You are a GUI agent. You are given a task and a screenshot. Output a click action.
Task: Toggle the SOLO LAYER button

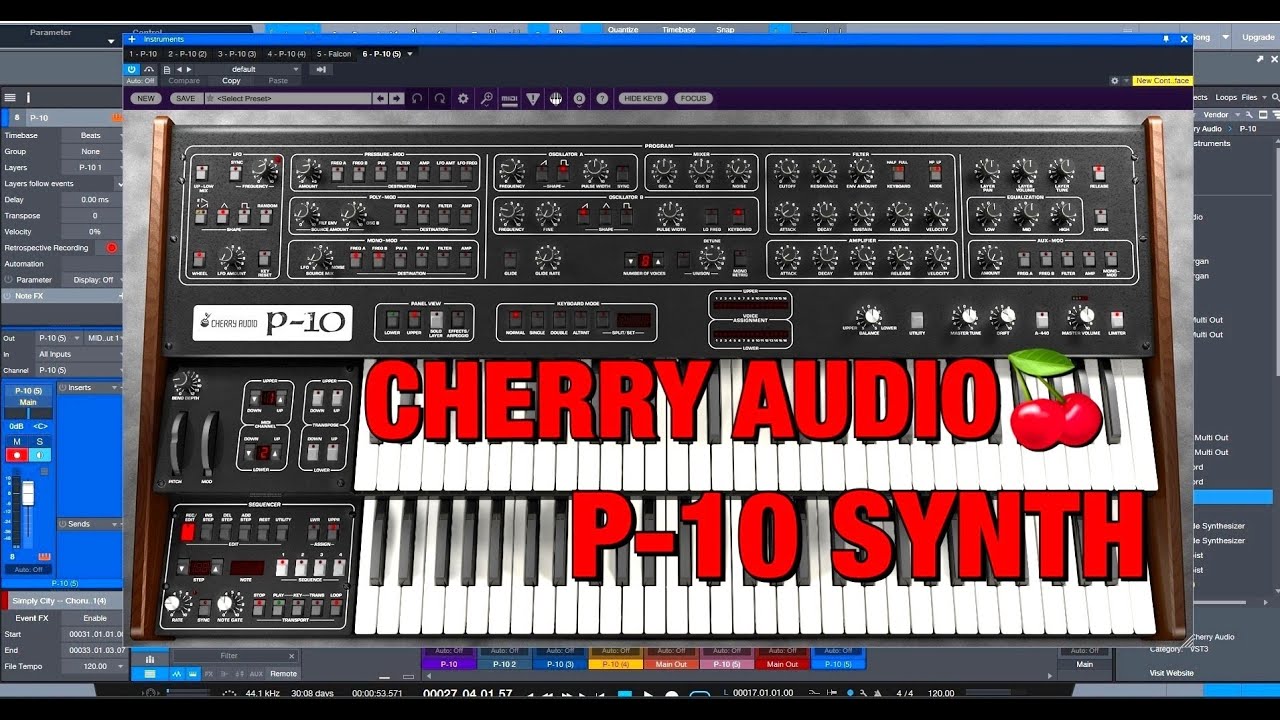pos(436,320)
